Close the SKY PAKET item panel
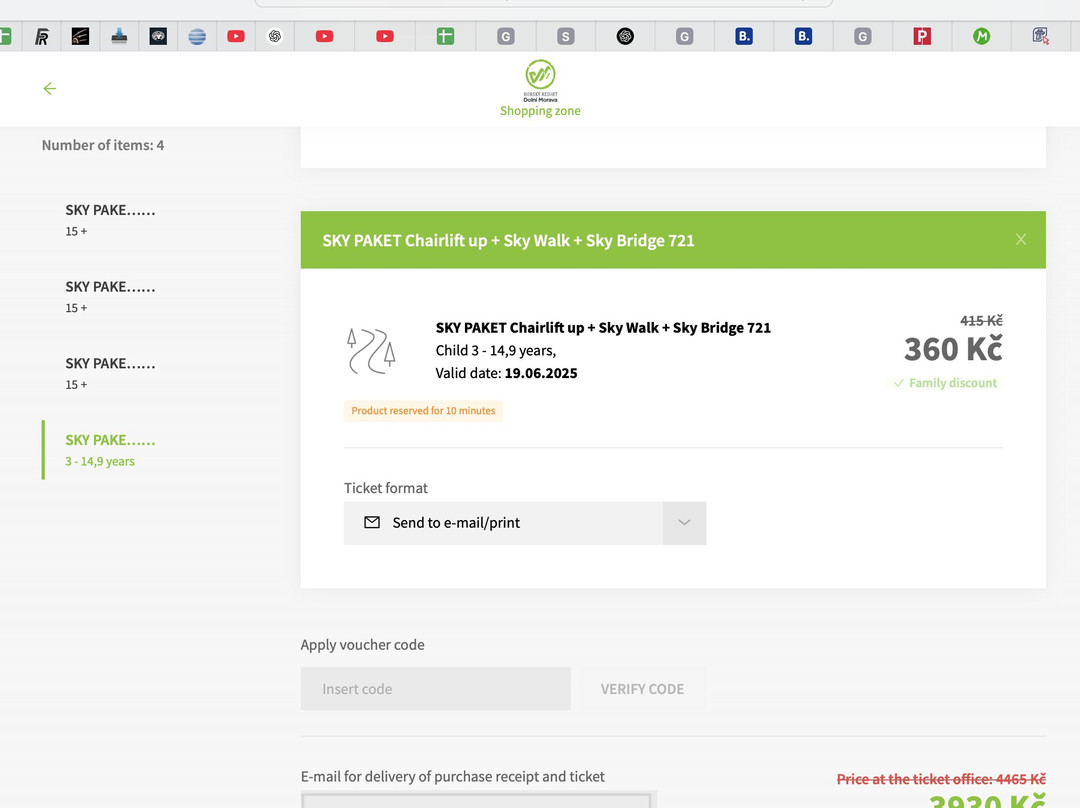This screenshot has height=808, width=1080. pyautogui.click(x=1020, y=240)
